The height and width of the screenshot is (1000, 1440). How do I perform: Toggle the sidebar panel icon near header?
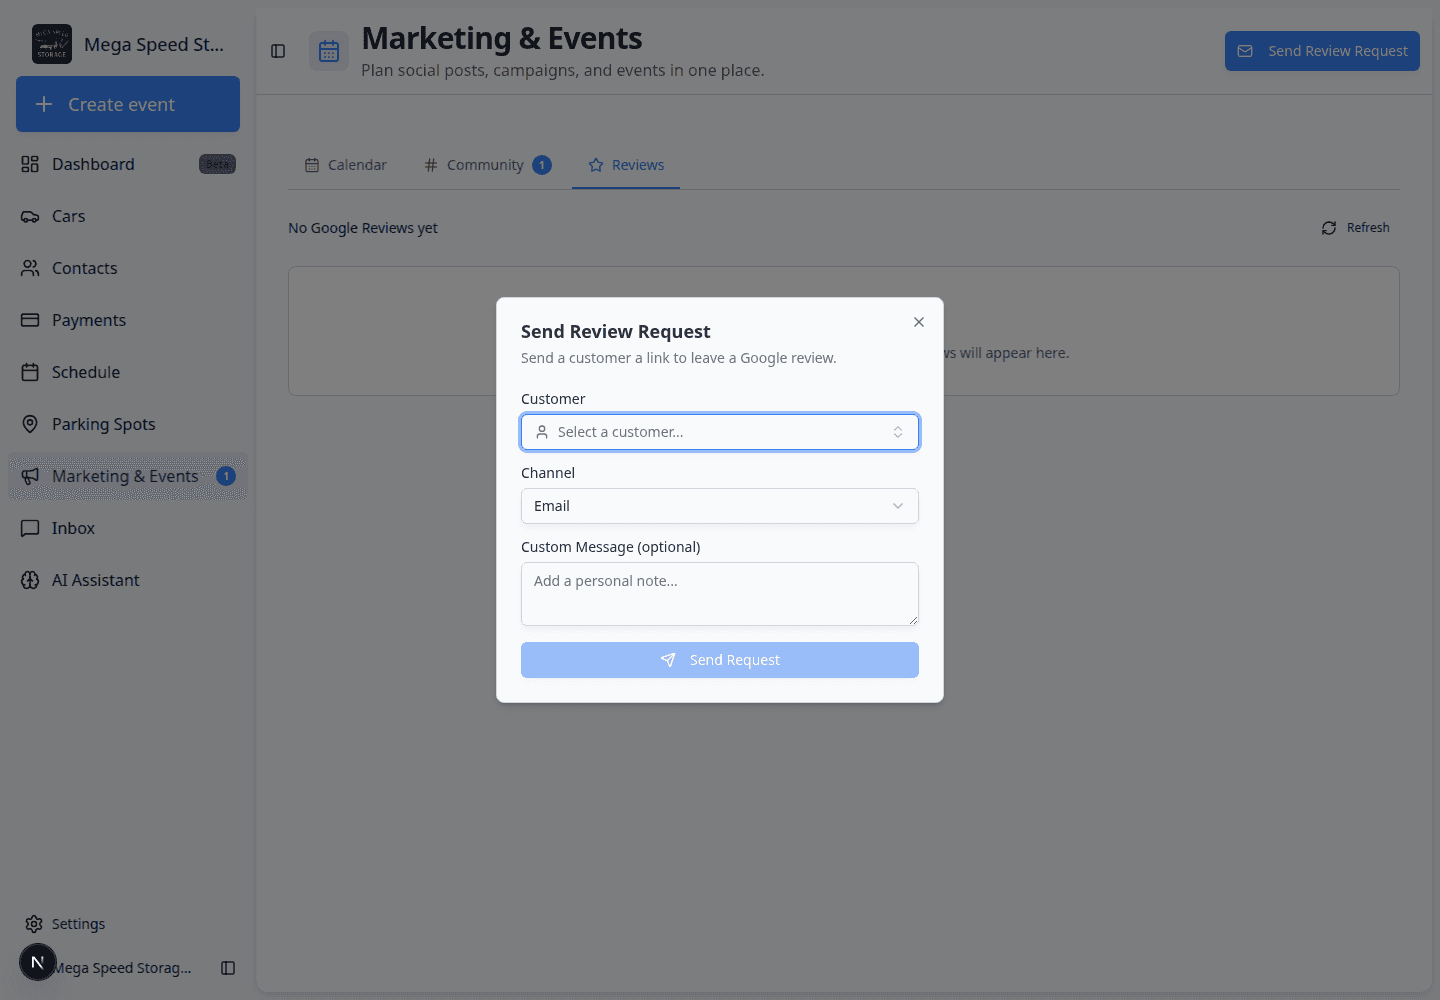[278, 51]
